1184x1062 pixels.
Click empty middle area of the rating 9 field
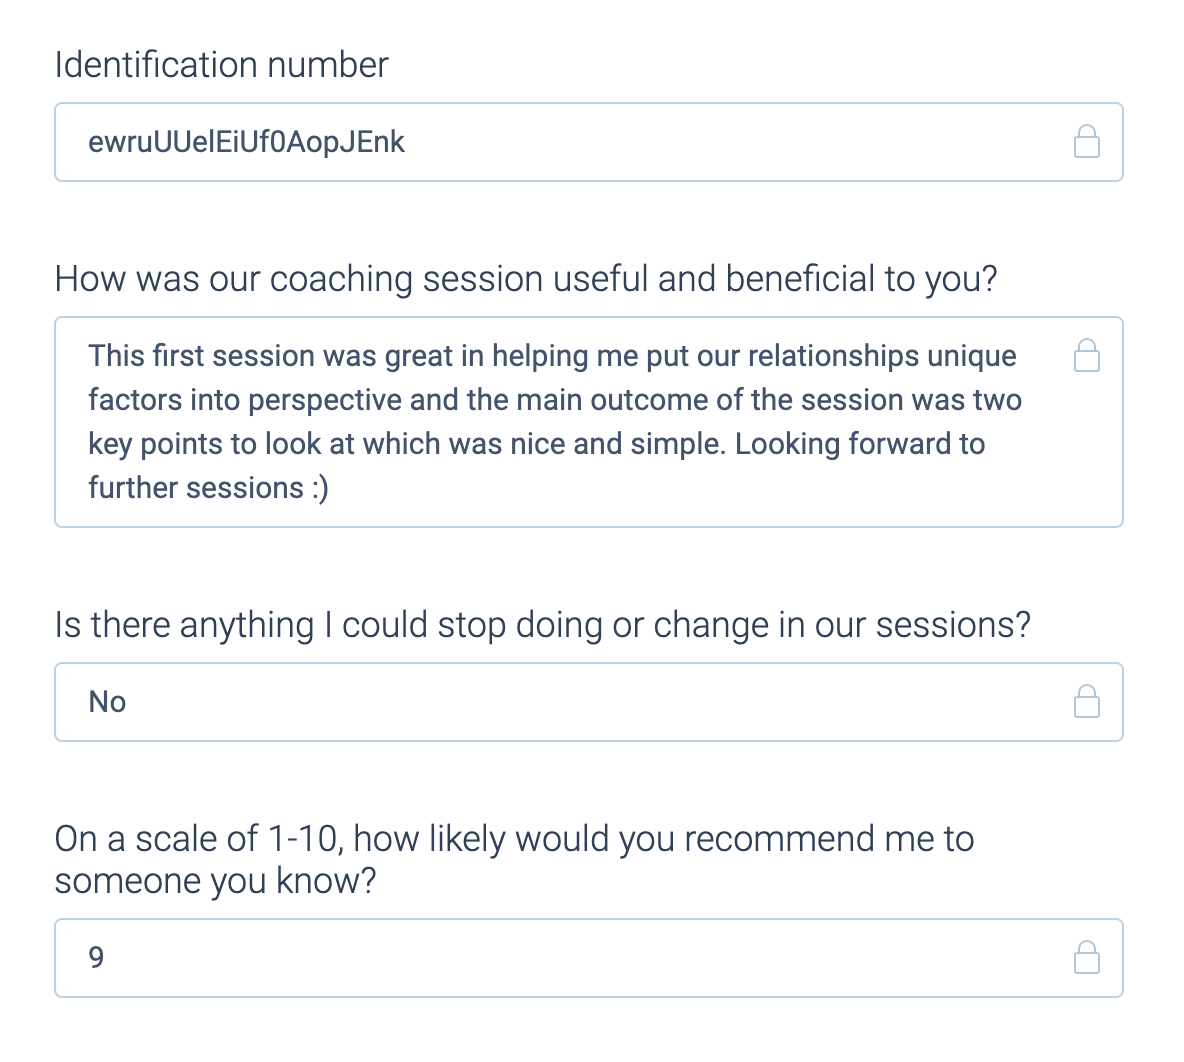[589, 958]
